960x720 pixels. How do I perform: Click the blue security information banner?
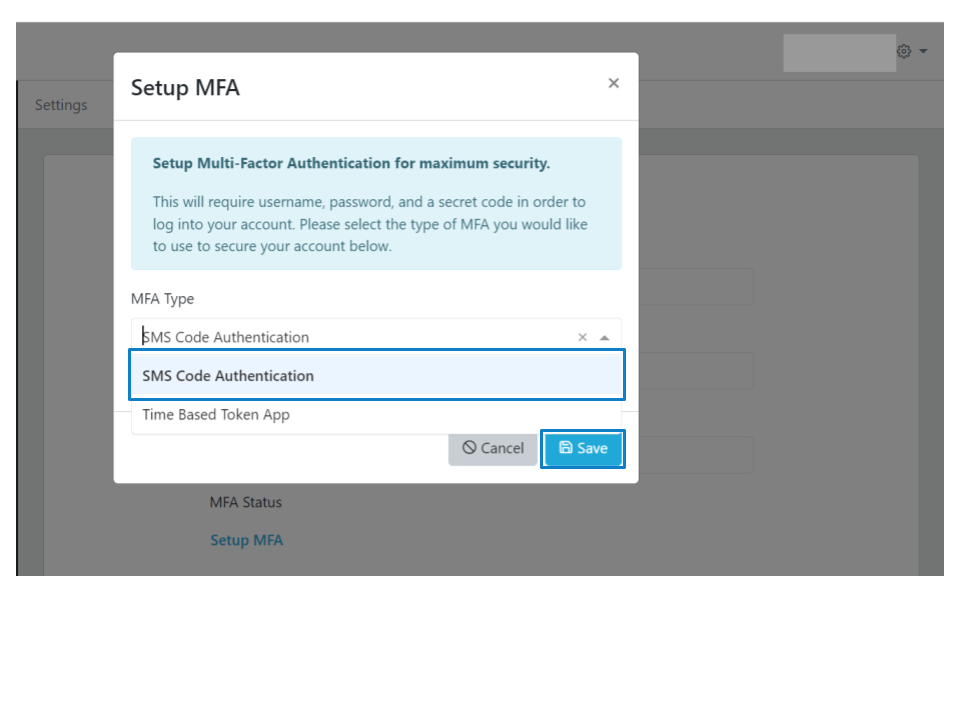[x=376, y=203]
